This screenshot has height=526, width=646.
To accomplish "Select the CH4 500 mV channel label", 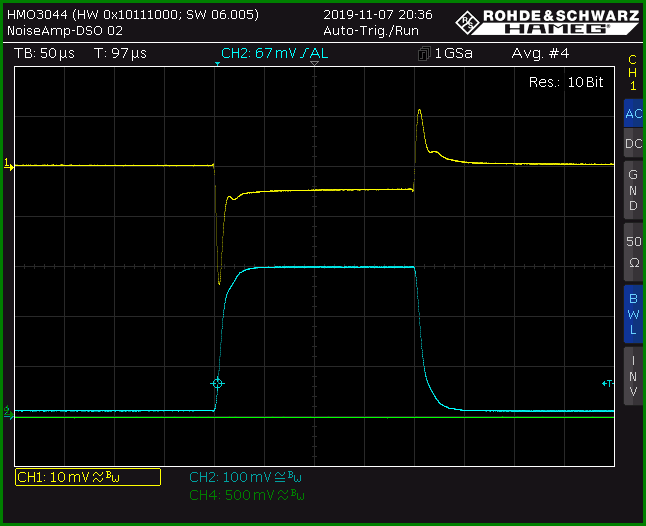I will click(x=247, y=495).
